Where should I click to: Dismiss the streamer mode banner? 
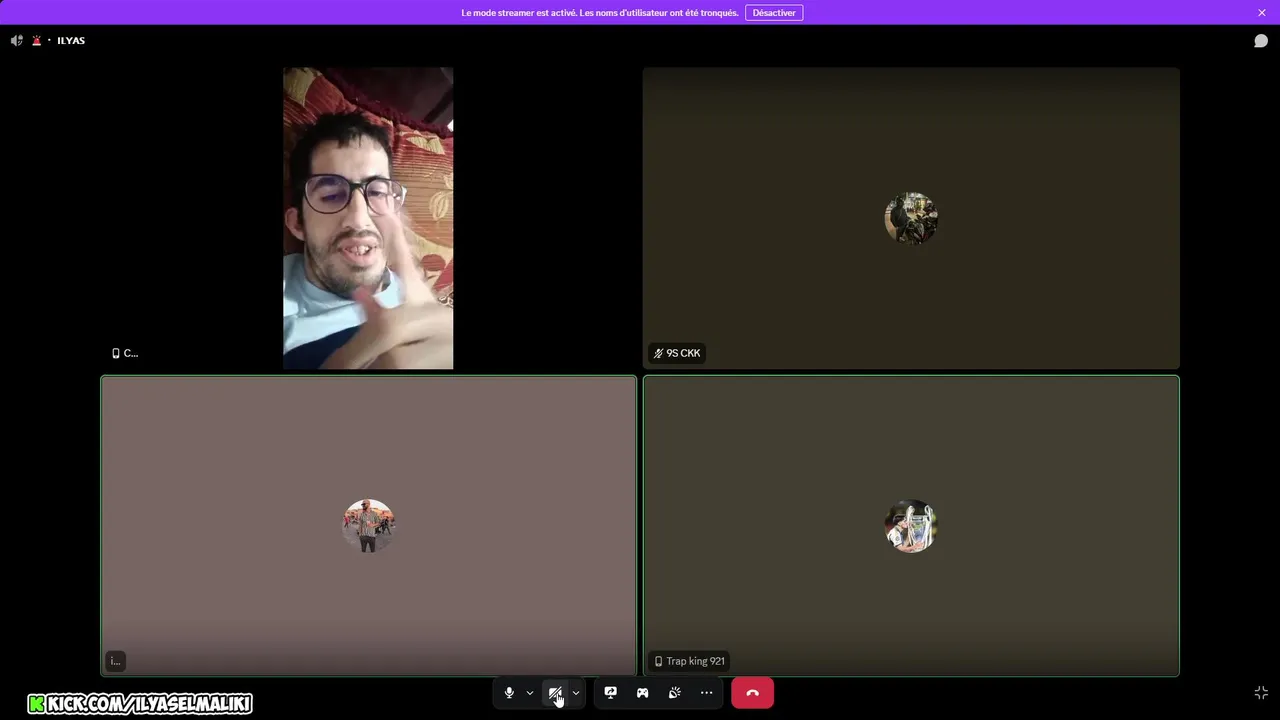tap(1262, 13)
